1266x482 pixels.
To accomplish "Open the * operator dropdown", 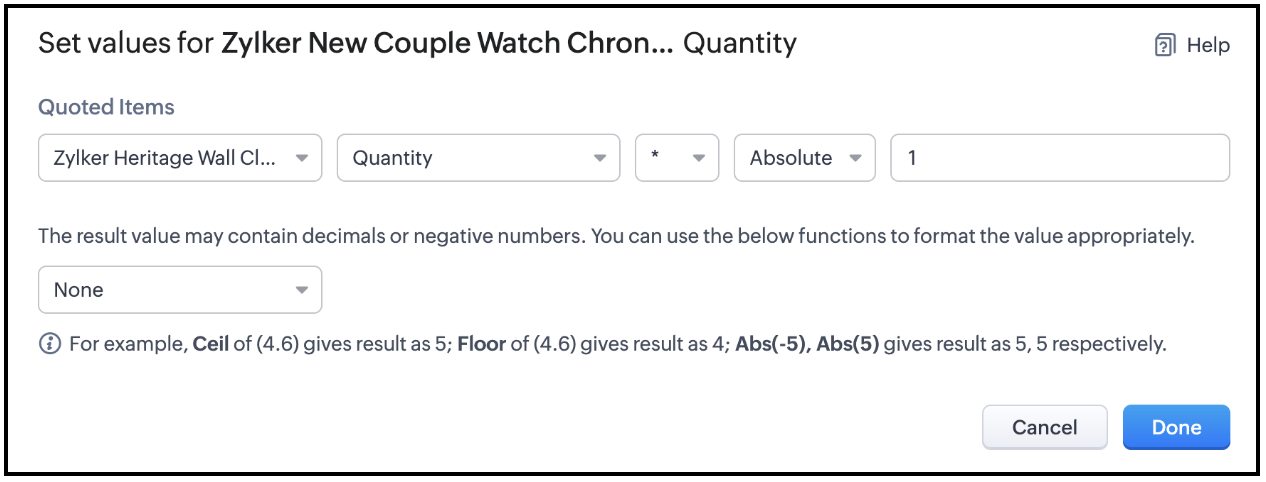I will [x=665, y=158].
